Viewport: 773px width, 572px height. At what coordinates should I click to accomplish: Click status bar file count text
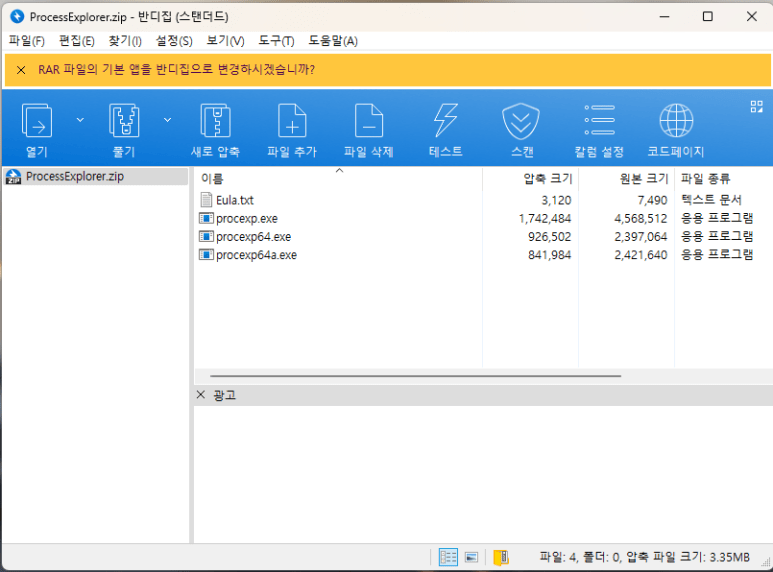(644, 557)
